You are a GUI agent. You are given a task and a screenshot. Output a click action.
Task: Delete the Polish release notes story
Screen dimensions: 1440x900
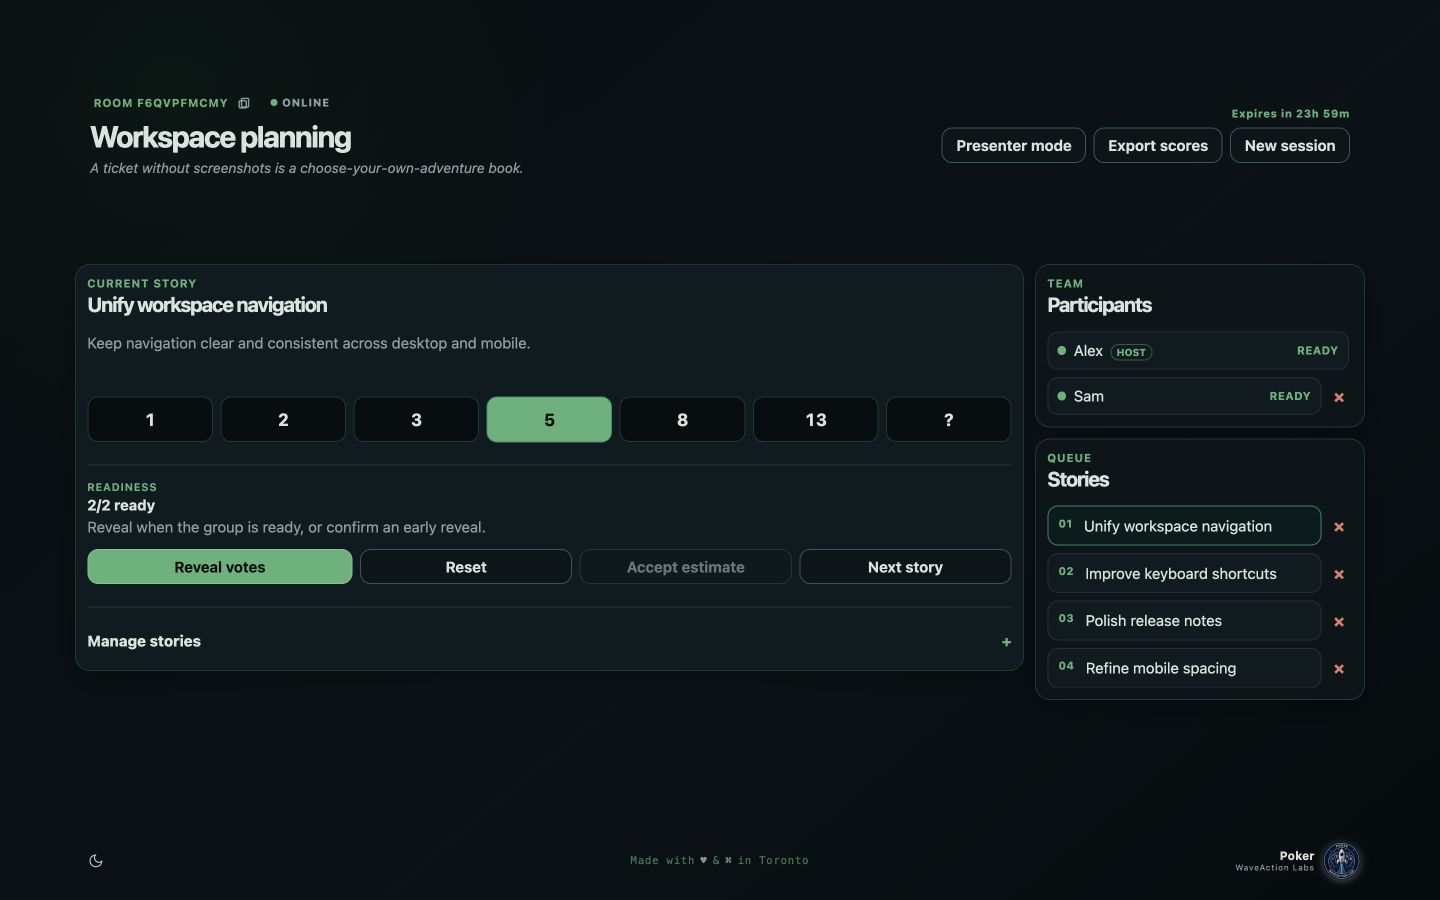tap(1339, 622)
